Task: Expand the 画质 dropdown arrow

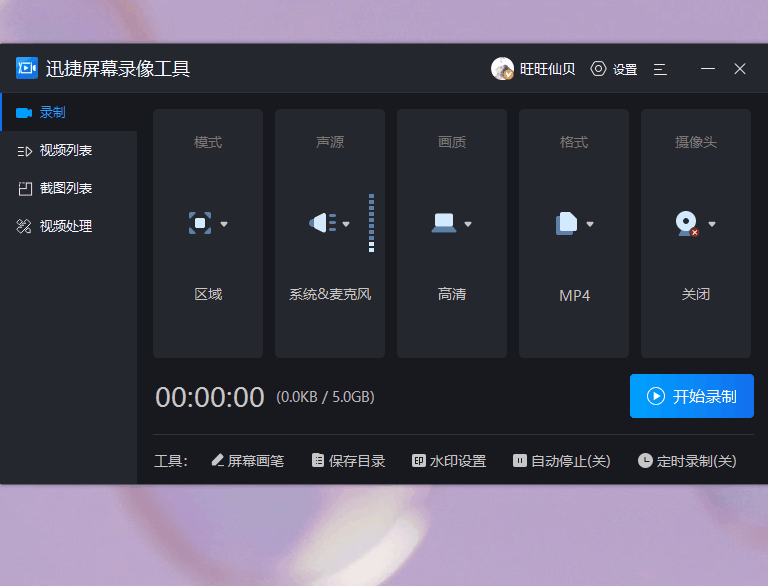Action: click(468, 224)
